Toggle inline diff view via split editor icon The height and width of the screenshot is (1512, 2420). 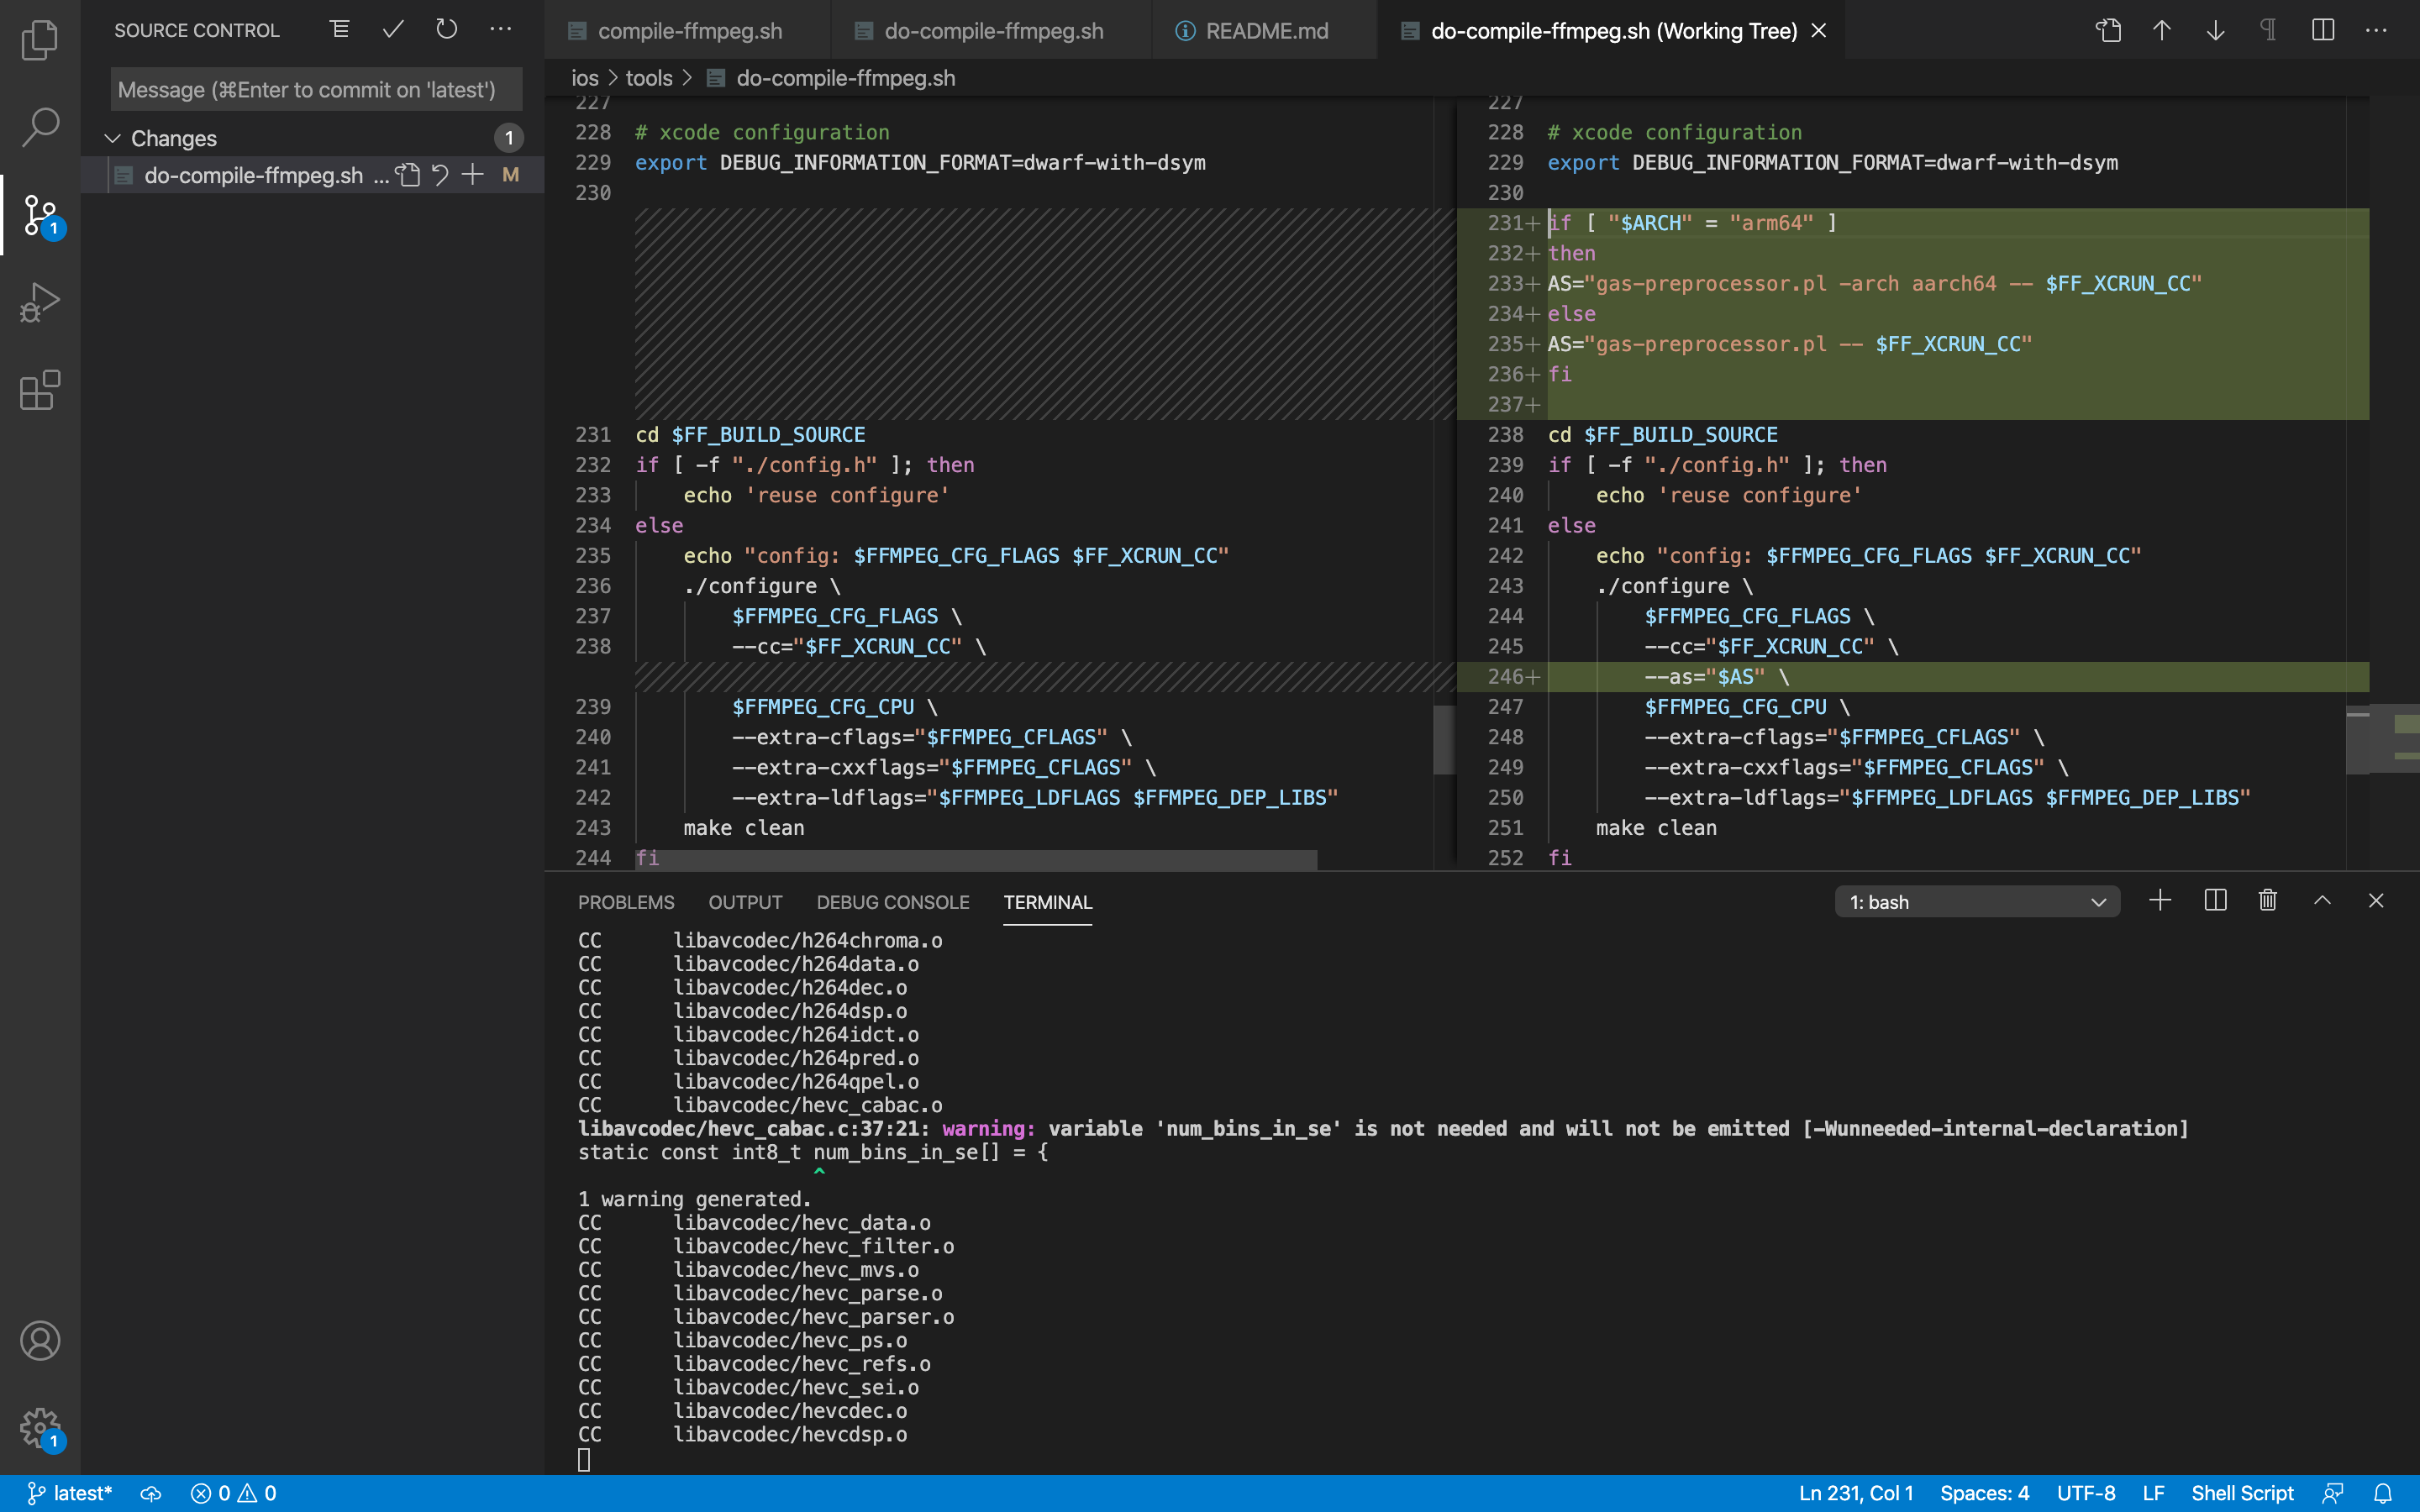[x=2322, y=30]
